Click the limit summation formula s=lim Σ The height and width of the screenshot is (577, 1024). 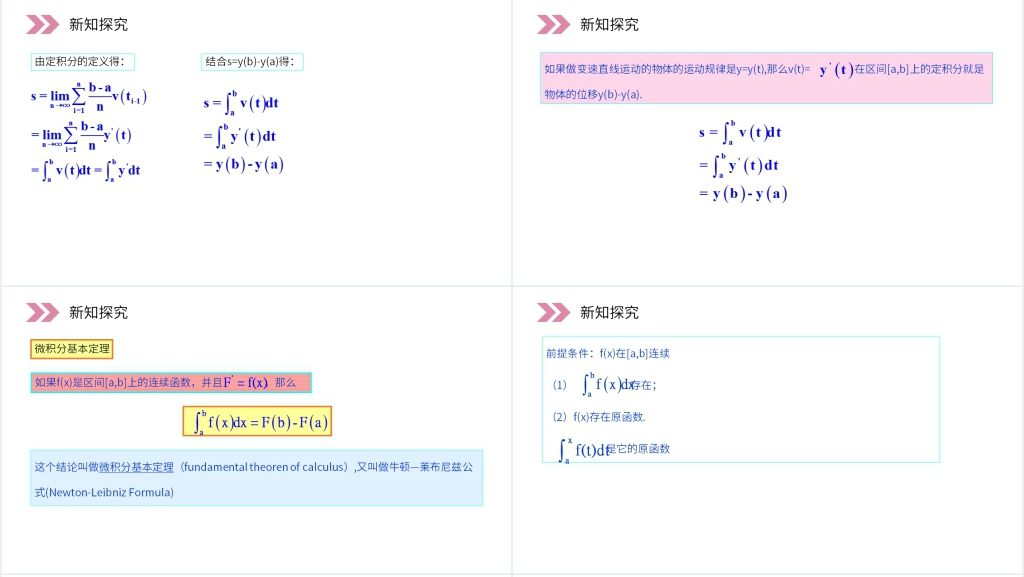(x=90, y=97)
